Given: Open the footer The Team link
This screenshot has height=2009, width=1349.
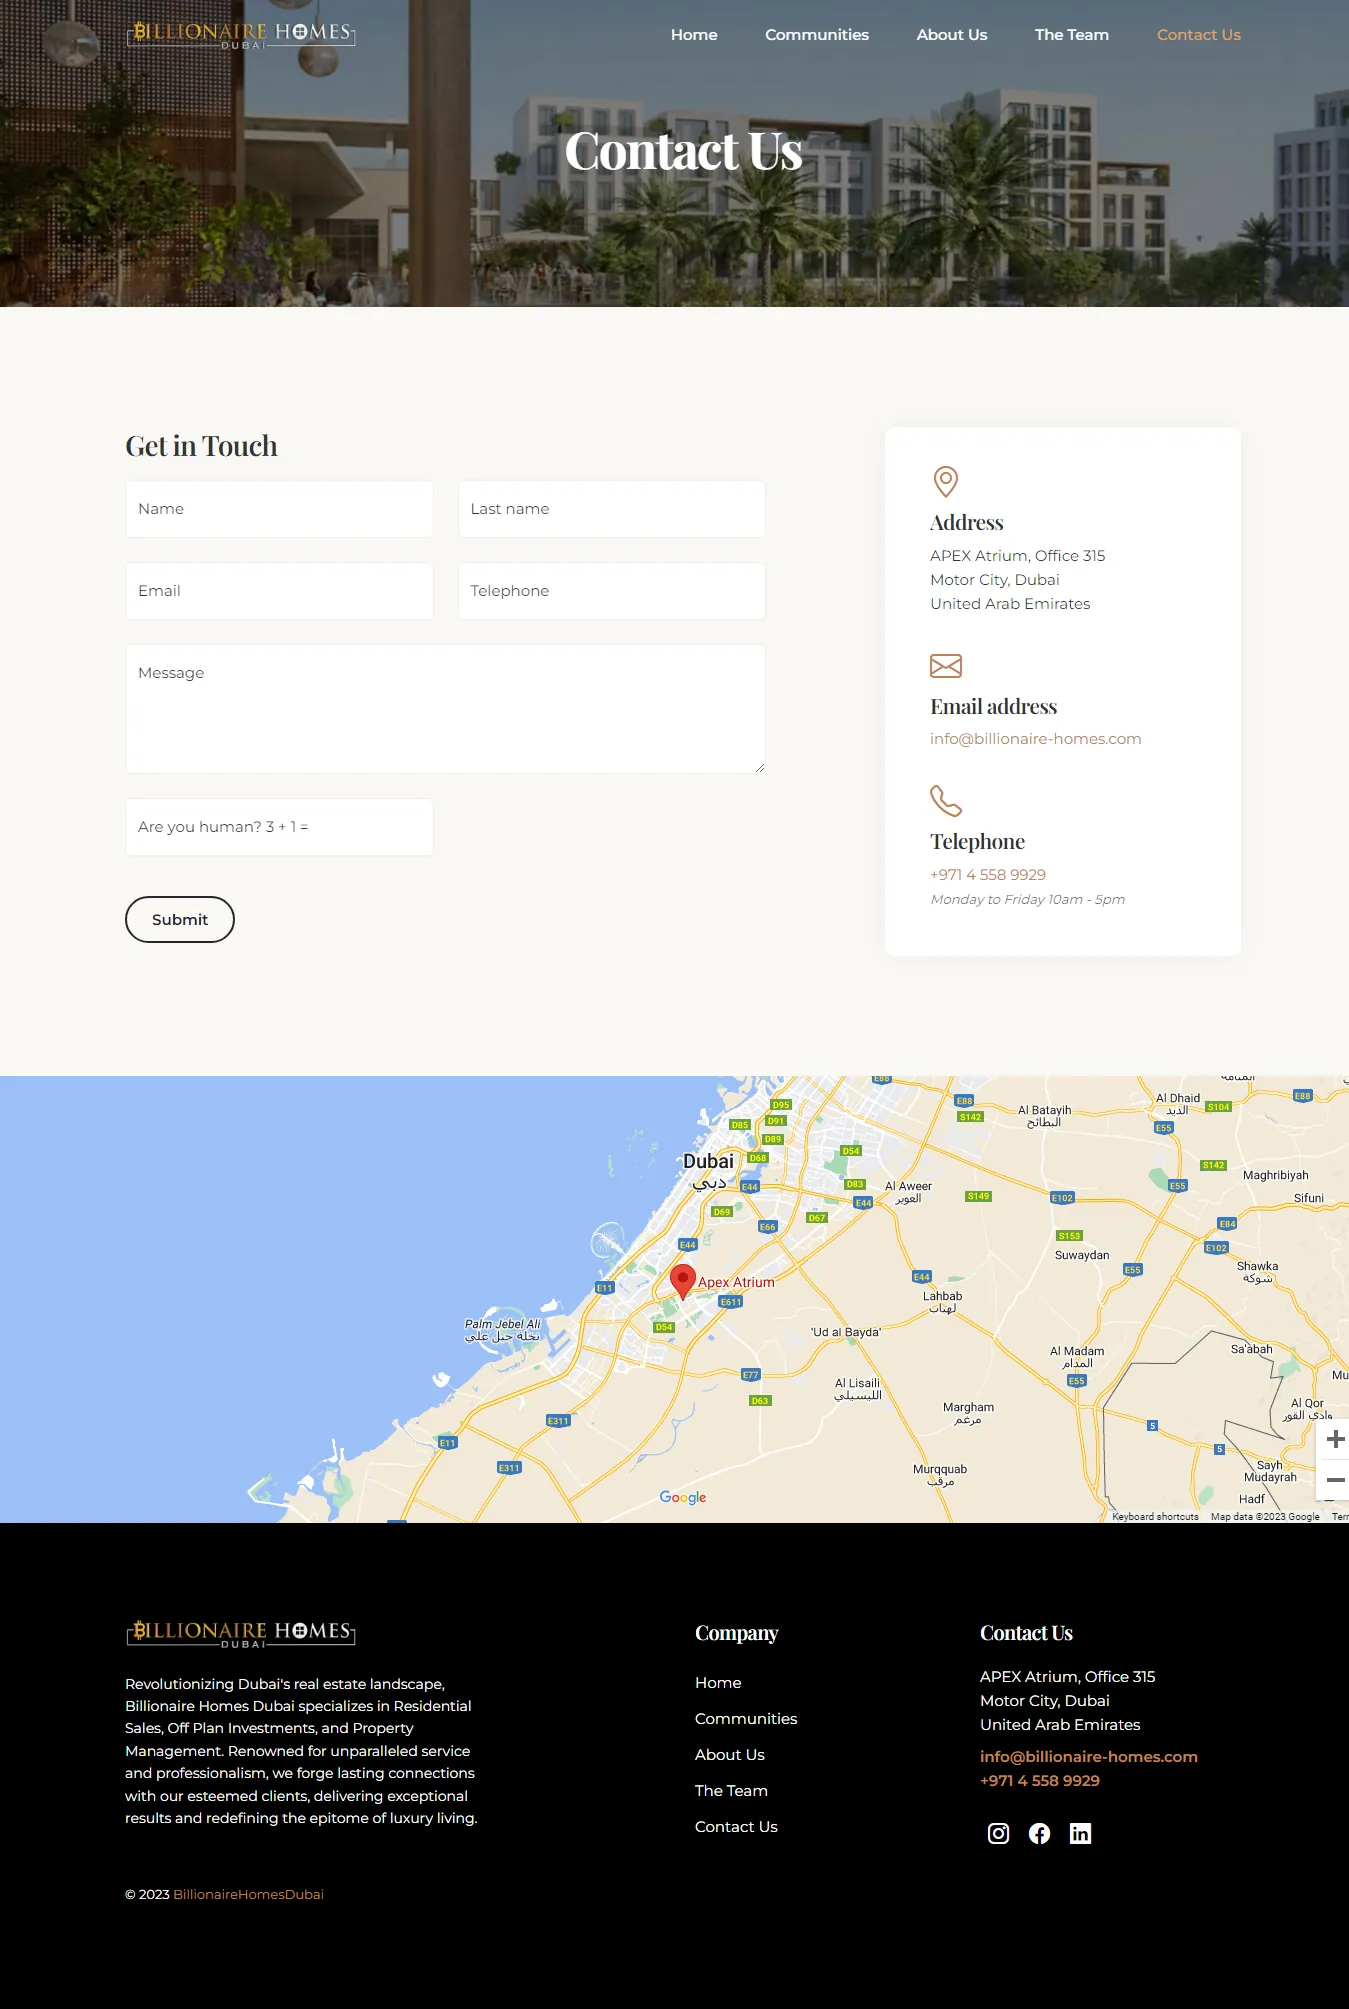Looking at the screenshot, I should pos(731,1791).
